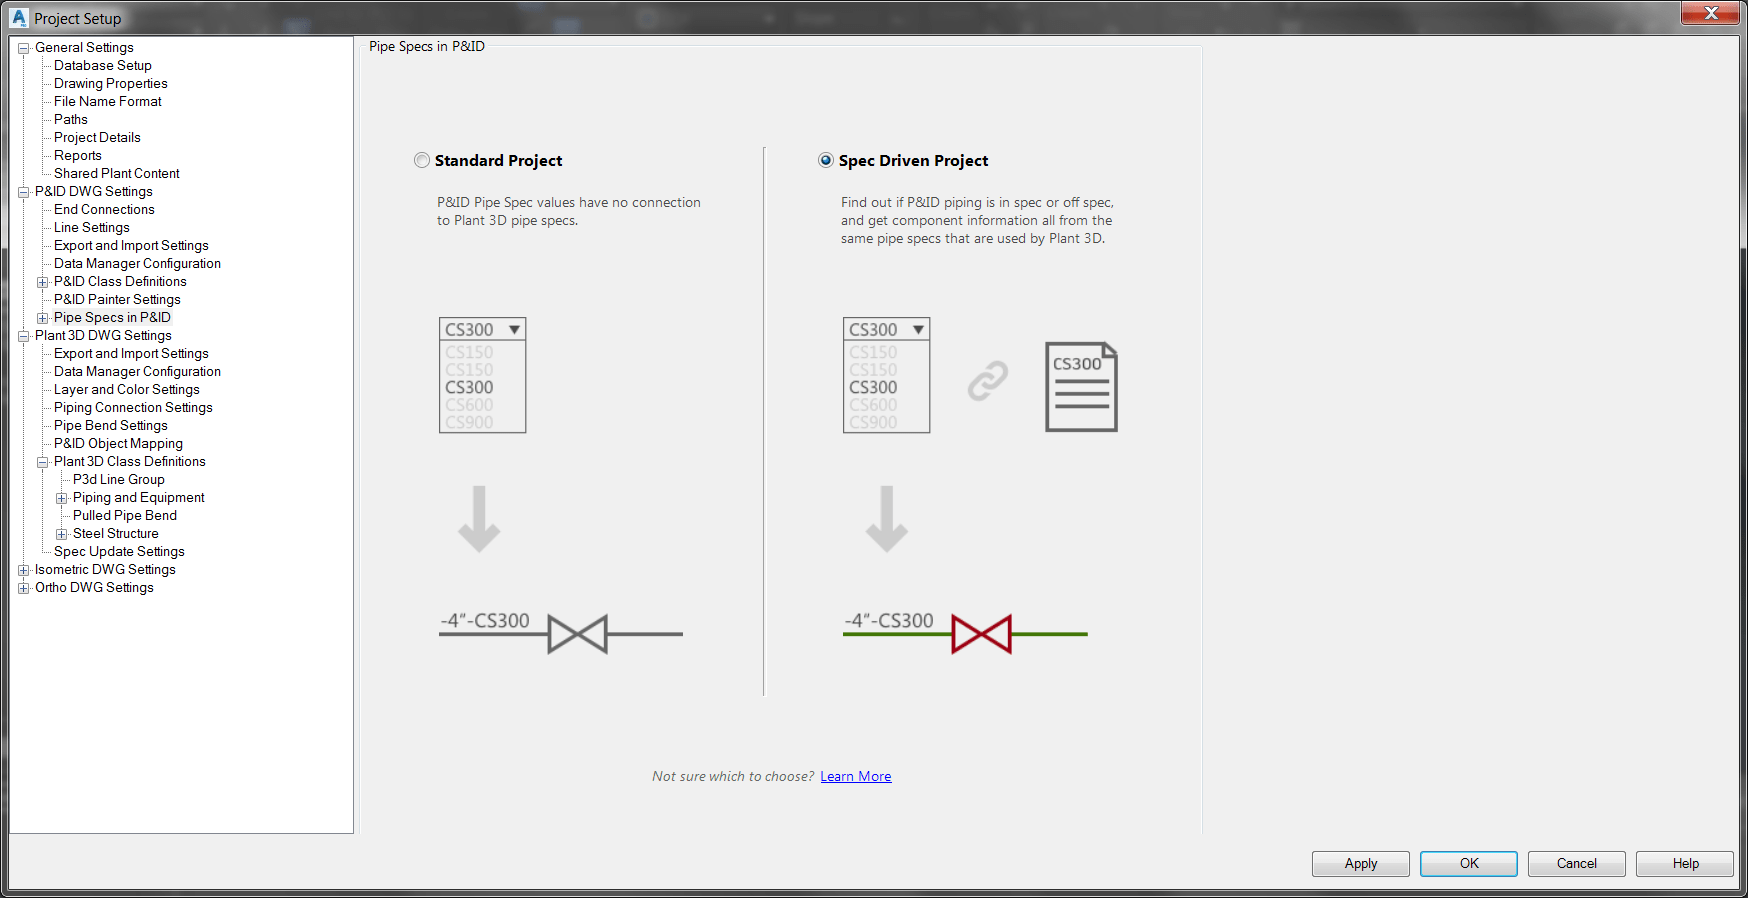Click the Autodesk logo in title bar
The image size is (1748, 898).
(19, 18)
